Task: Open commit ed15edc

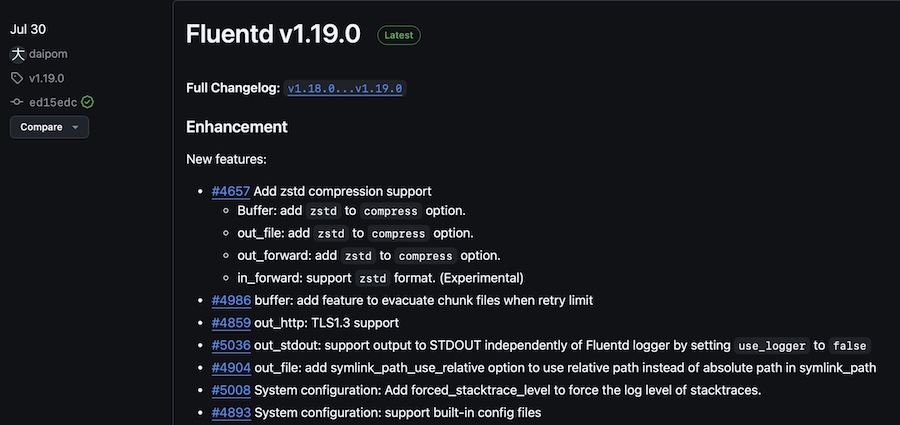Action: tap(53, 102)
